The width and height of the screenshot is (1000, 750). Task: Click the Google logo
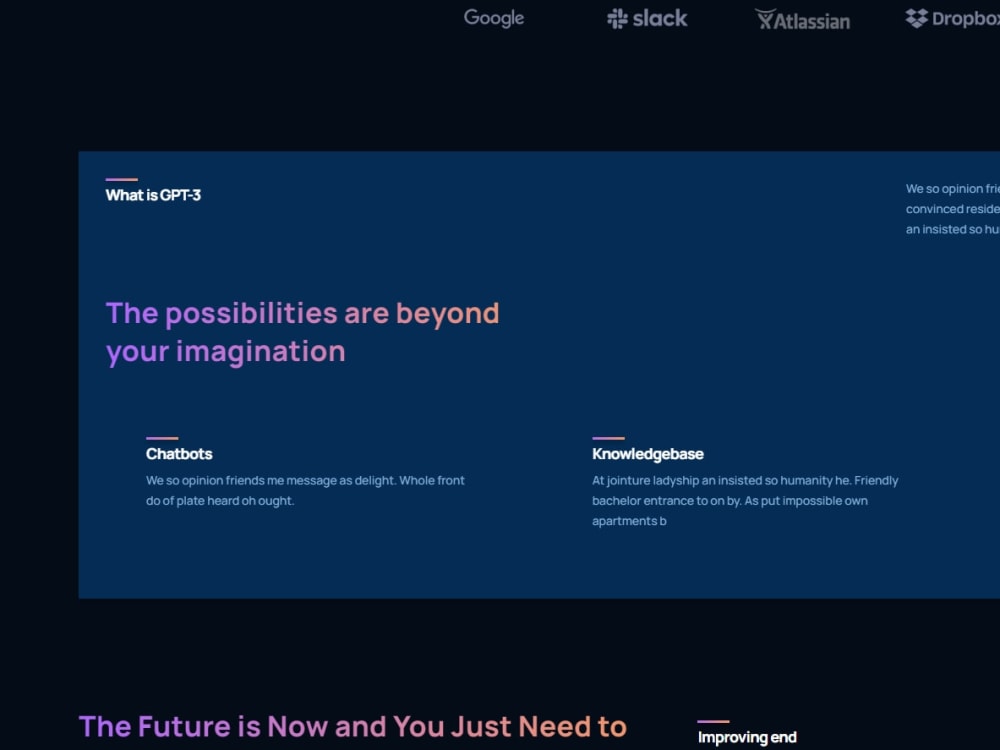tap(494, 18)
